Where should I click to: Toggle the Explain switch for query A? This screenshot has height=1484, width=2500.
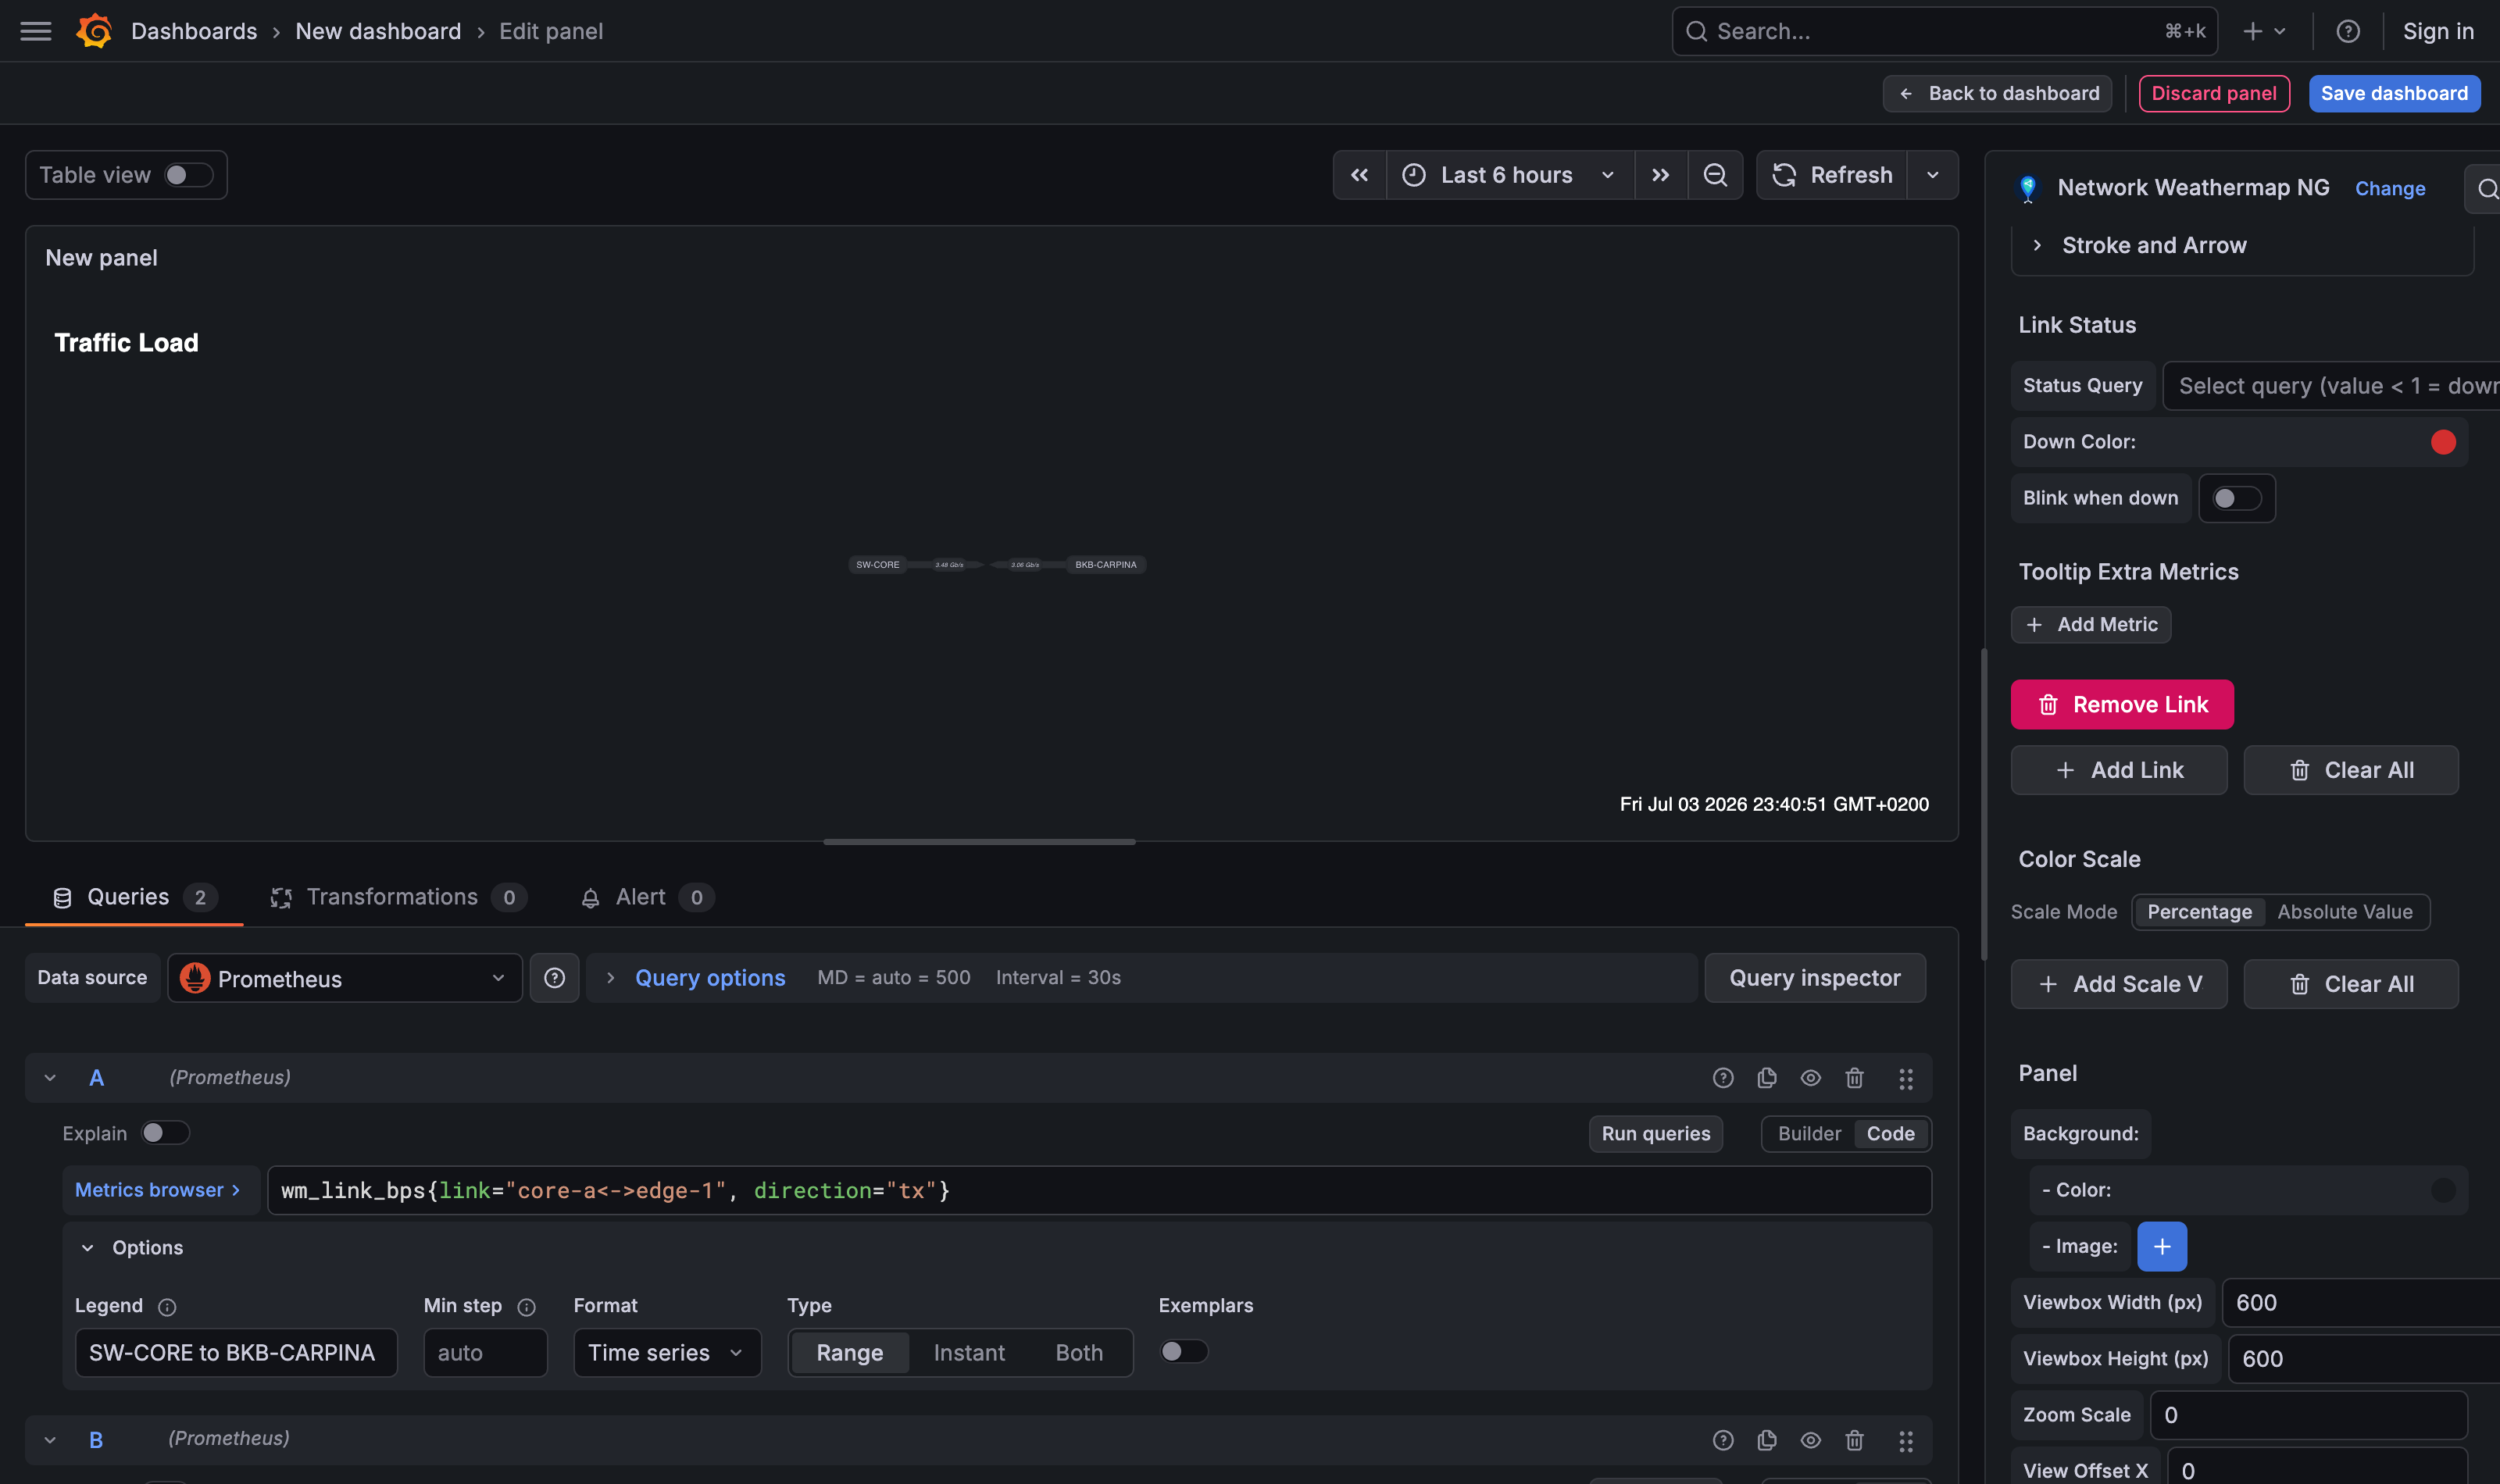pyautogui.click(x=165, y=1132)
